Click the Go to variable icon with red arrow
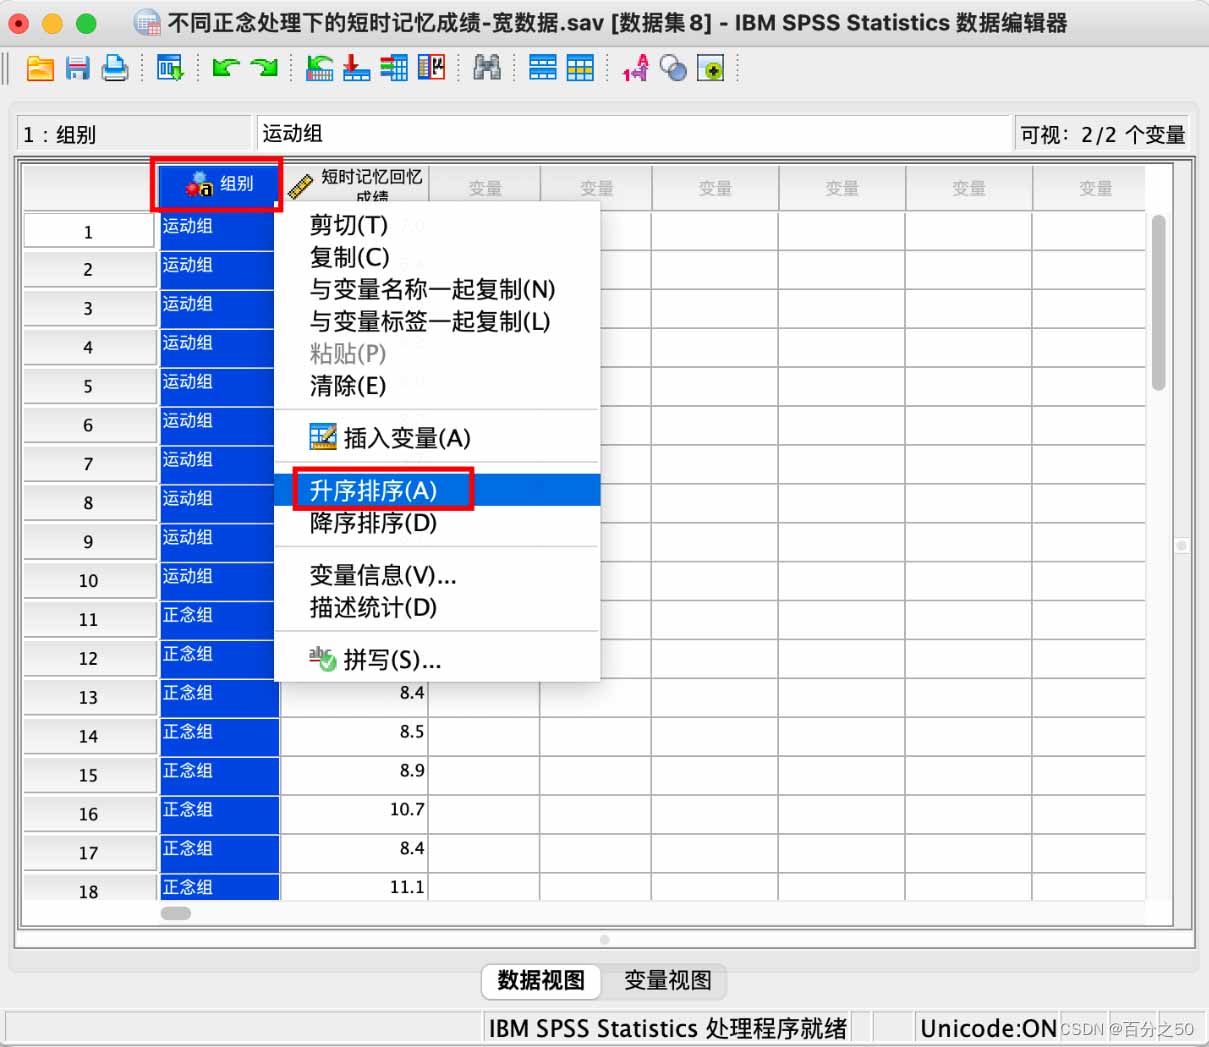Screen dimensions: 1209x1047 click(356, 68)
